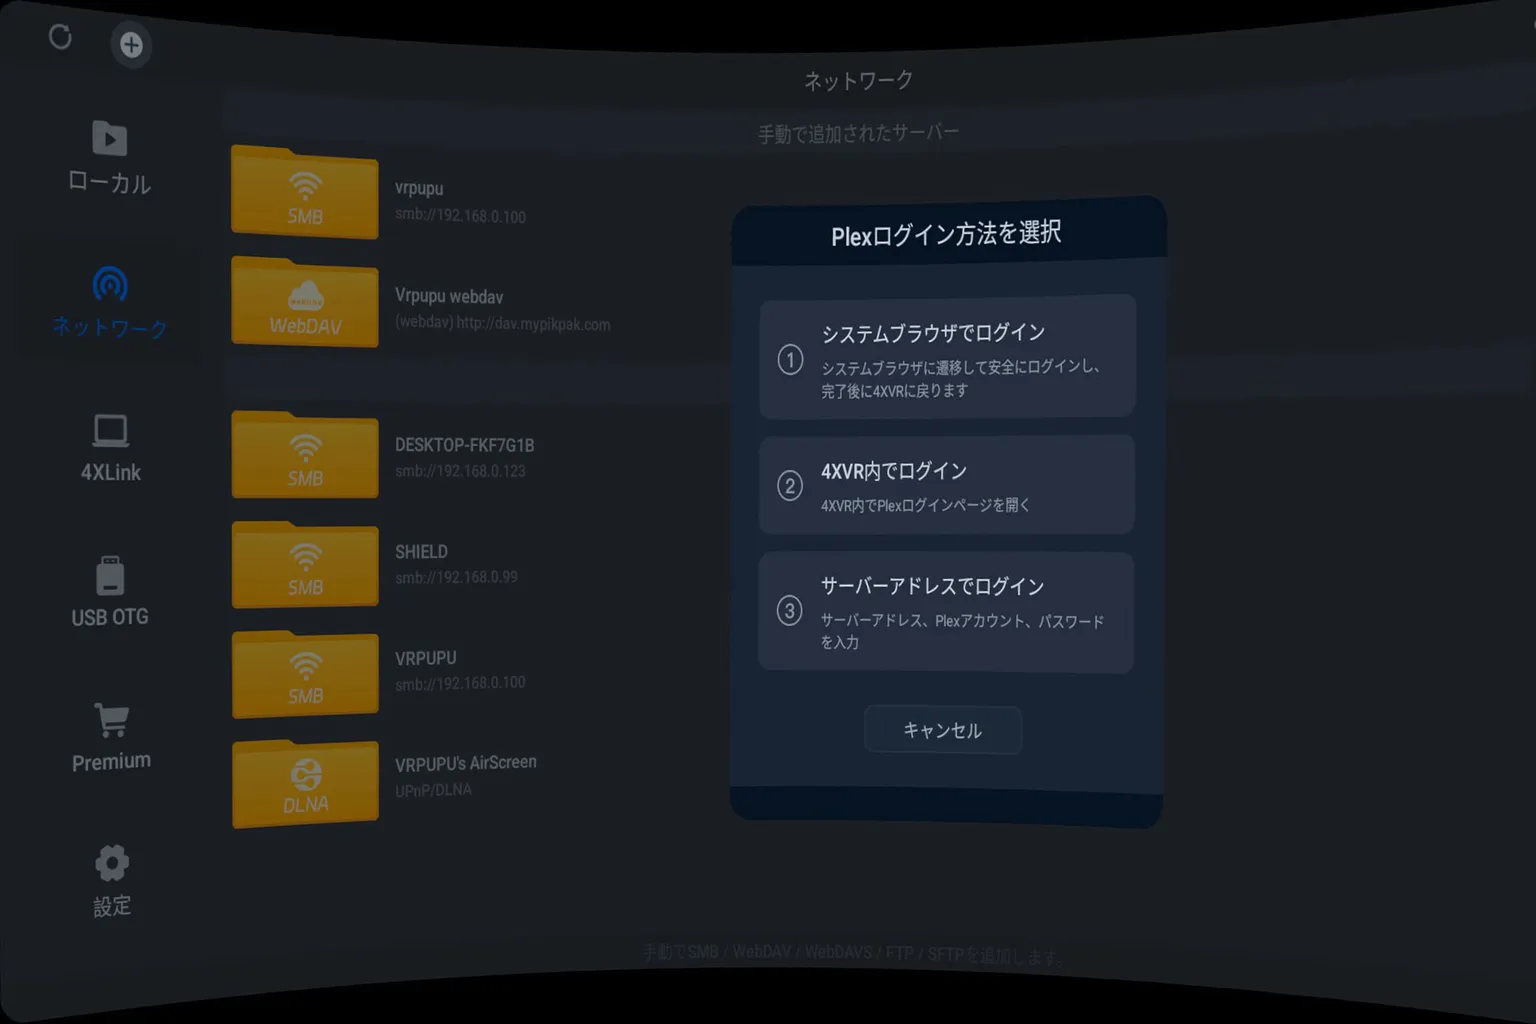This screenshot has width=1536, height=1024.
Task: Open the Premium cart tab
Action: (111, 737)
